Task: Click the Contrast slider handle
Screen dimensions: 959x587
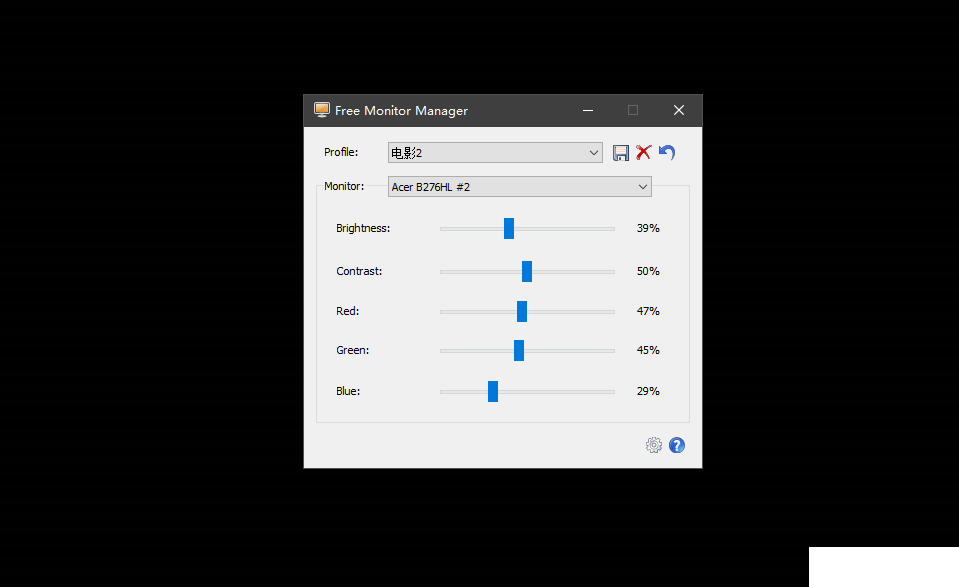Action: click(x=527, y=271)
